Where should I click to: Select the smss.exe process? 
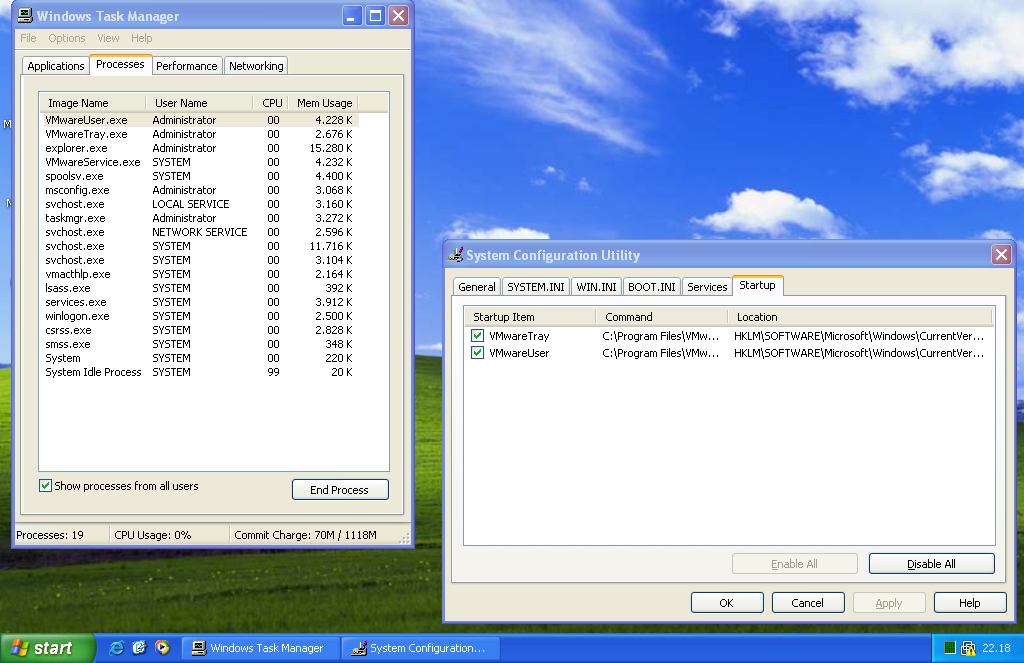click(x=200, y=344)
